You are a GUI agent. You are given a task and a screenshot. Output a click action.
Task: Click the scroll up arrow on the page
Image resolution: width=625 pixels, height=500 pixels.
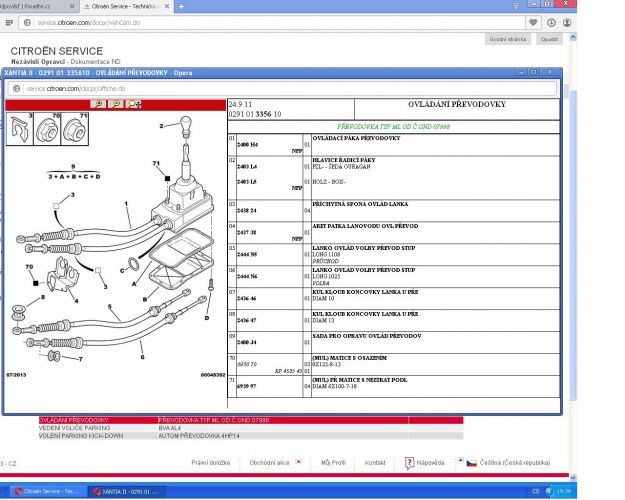573,37
